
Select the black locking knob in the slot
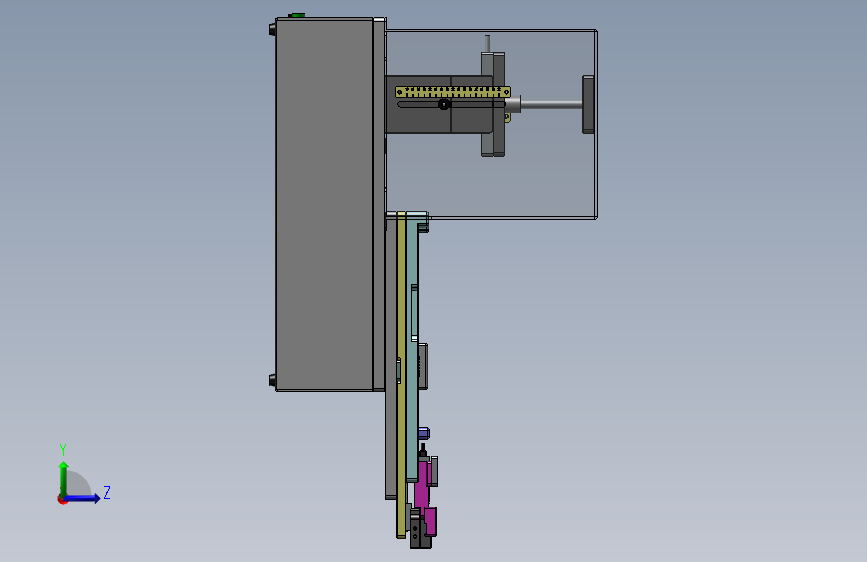(444, 104)
